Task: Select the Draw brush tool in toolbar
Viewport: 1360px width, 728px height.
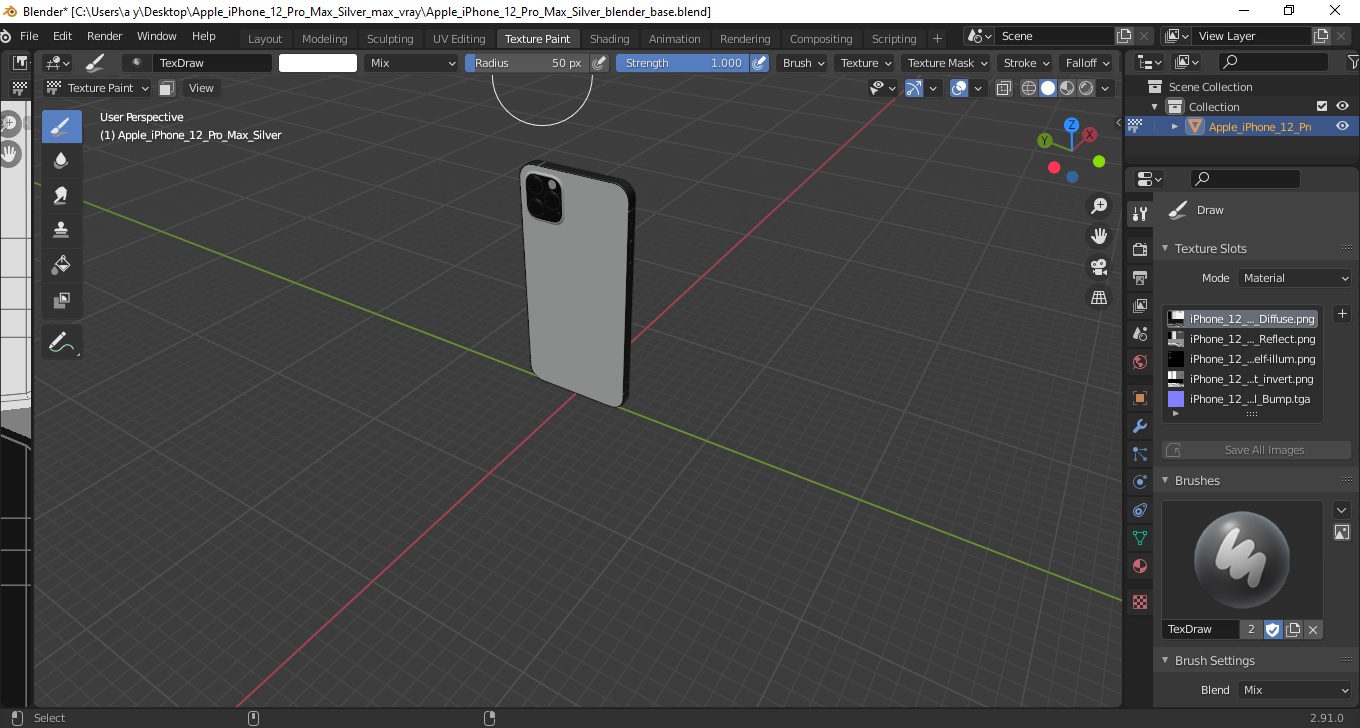Action: pos(61,127)
